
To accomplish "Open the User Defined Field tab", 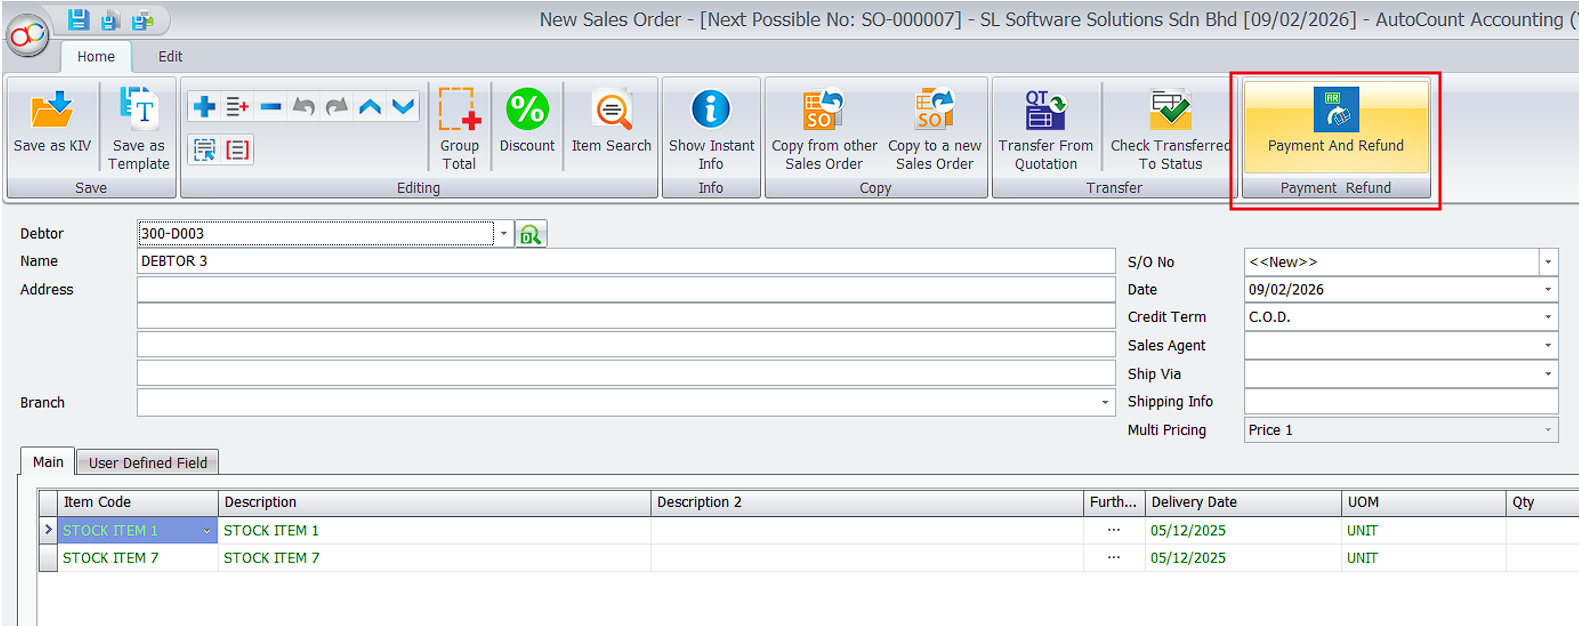I will click(x=148, y=463).
